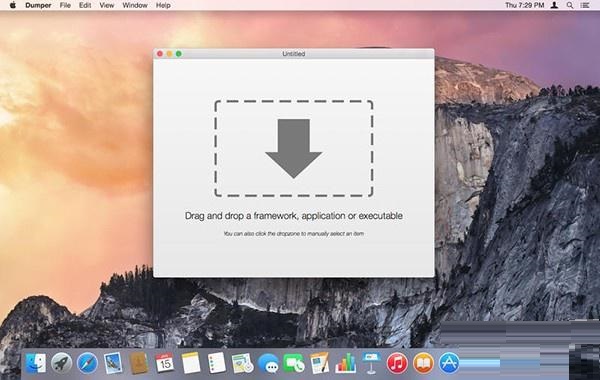600x380 pixels.
Task: Open iTunes music note in dock
Action: (x=397, y=363)
